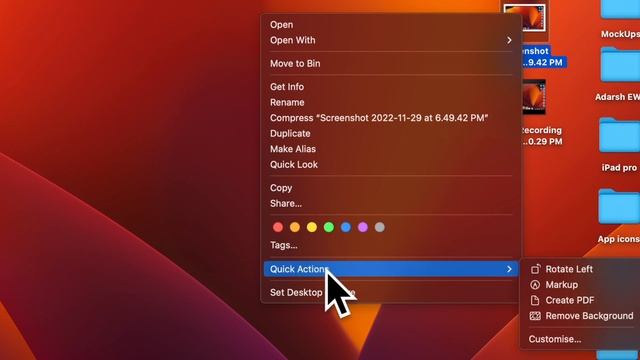Expand the Quick Actions submenu arrow
Viewport: 640px width, 360px height.
pos(509,269)
